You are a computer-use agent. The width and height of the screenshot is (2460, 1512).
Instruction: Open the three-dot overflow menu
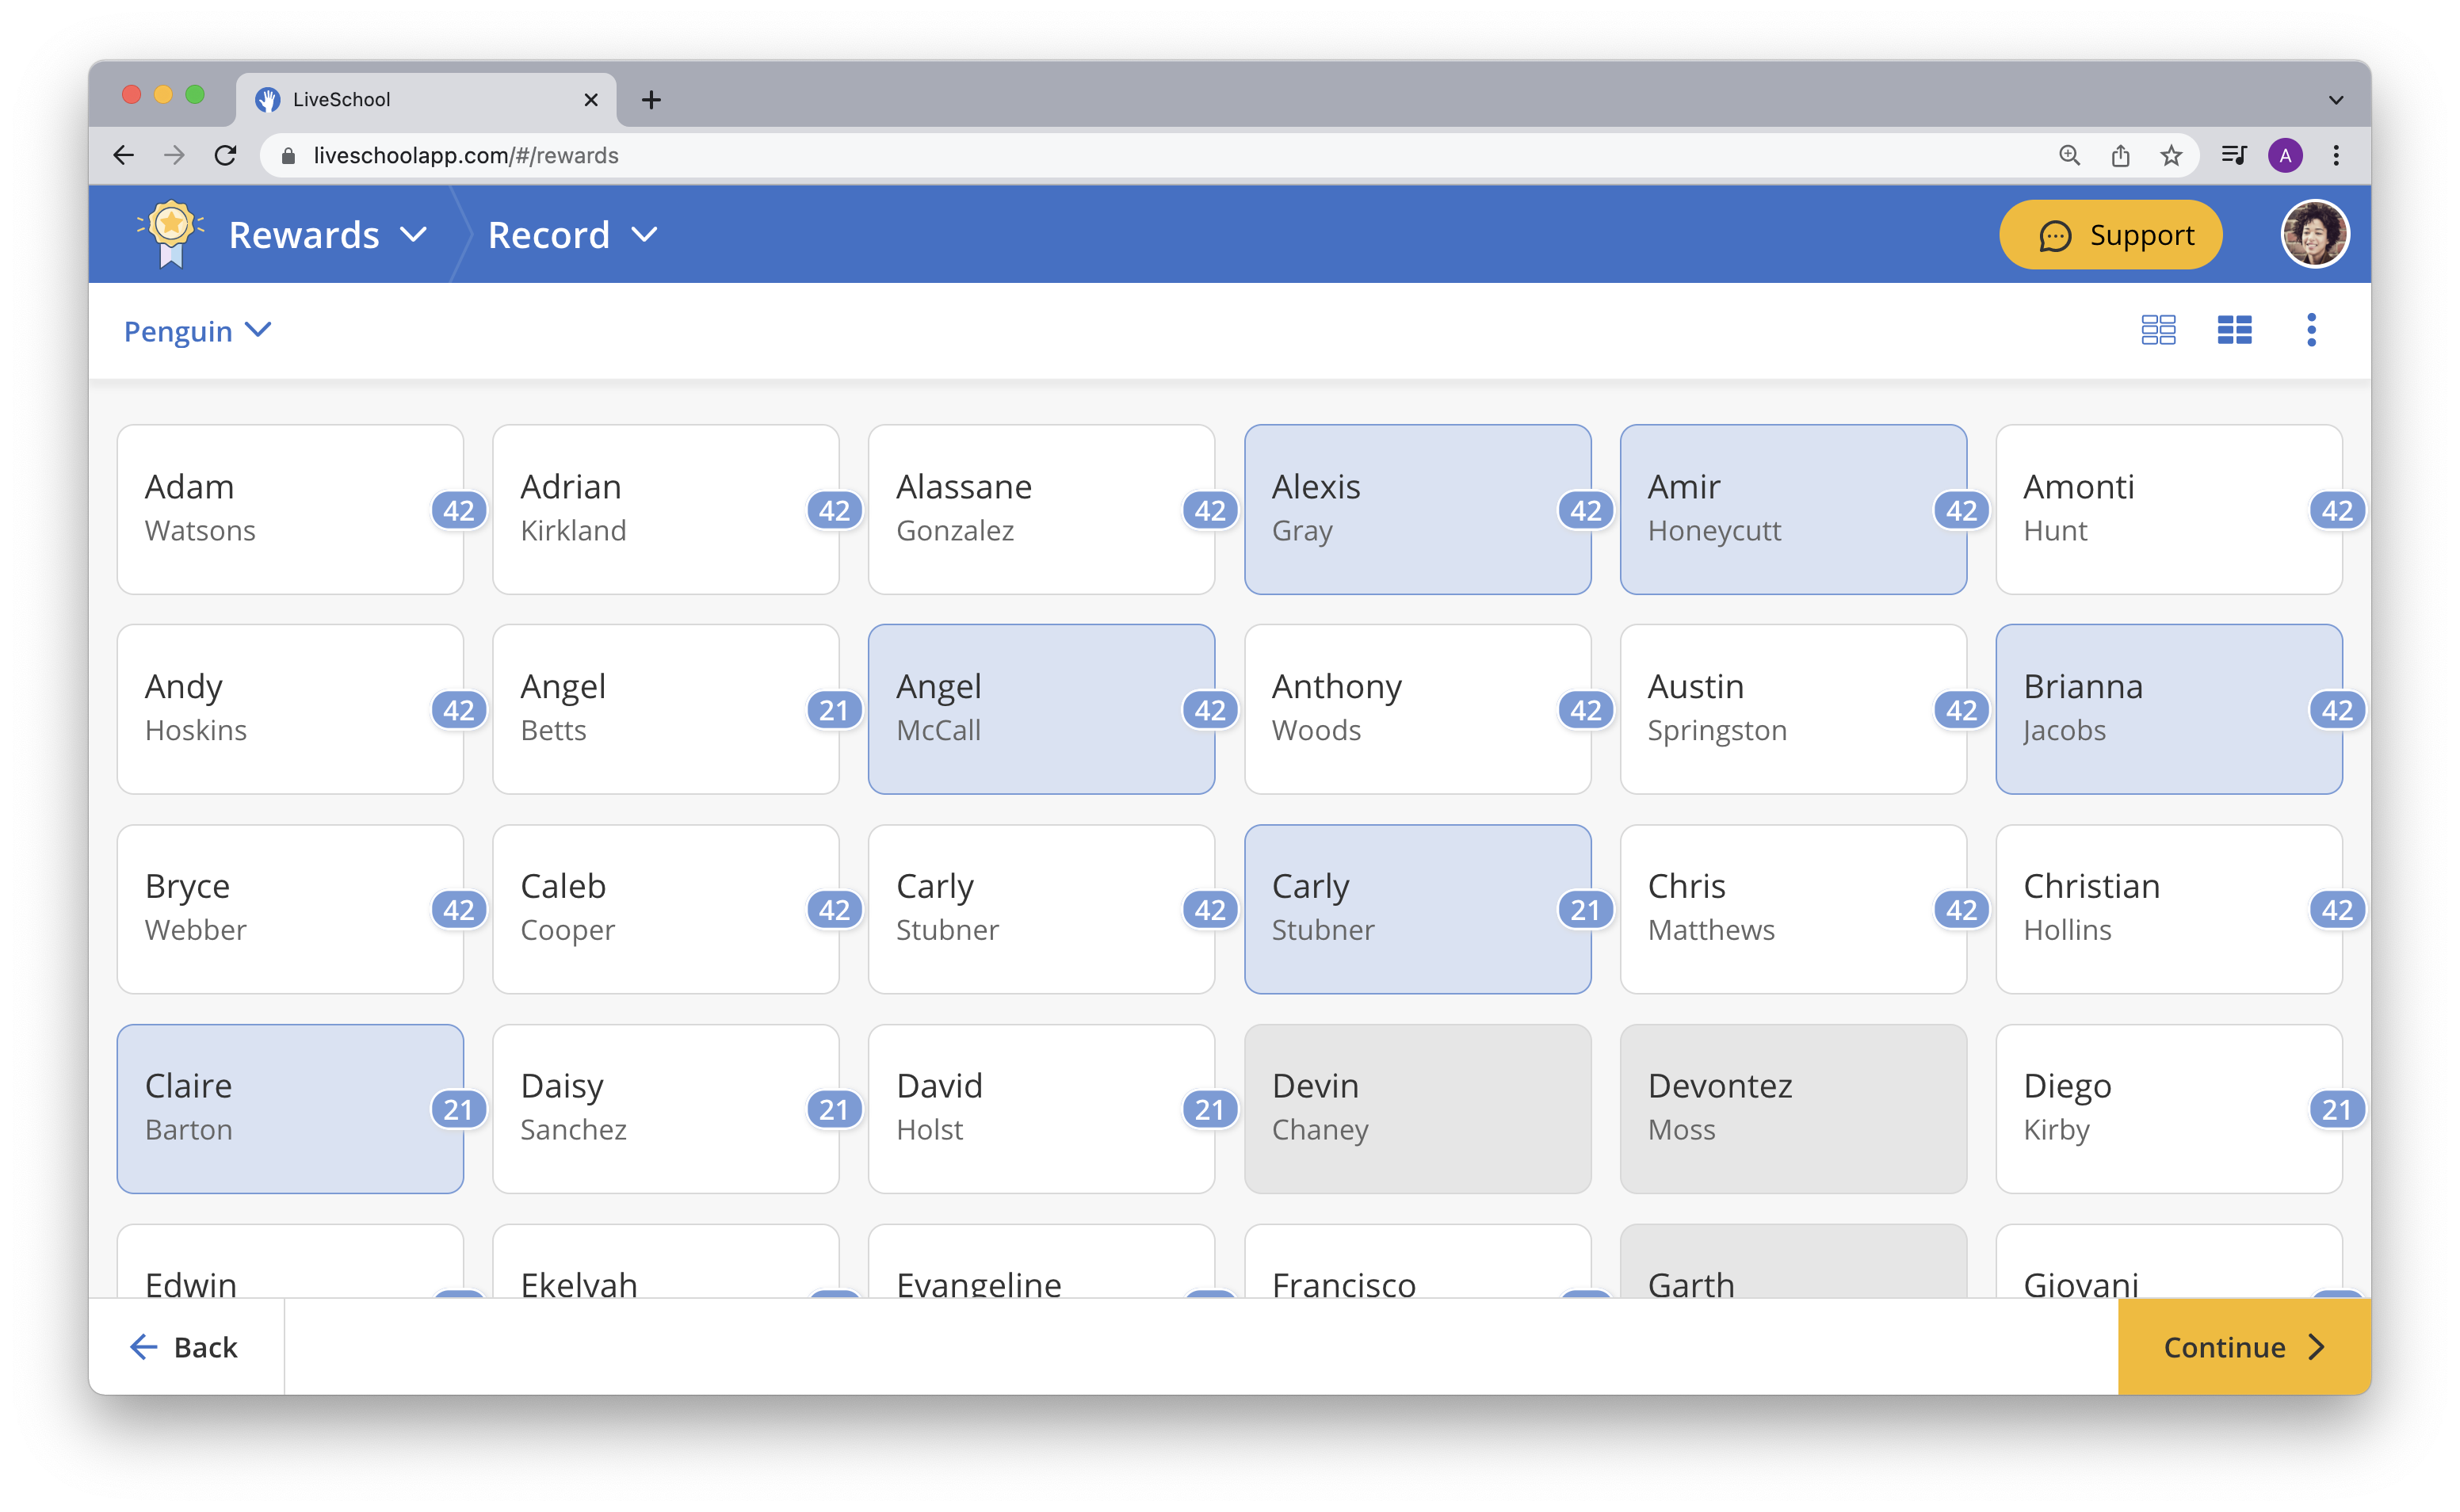tap(2311, 330)
